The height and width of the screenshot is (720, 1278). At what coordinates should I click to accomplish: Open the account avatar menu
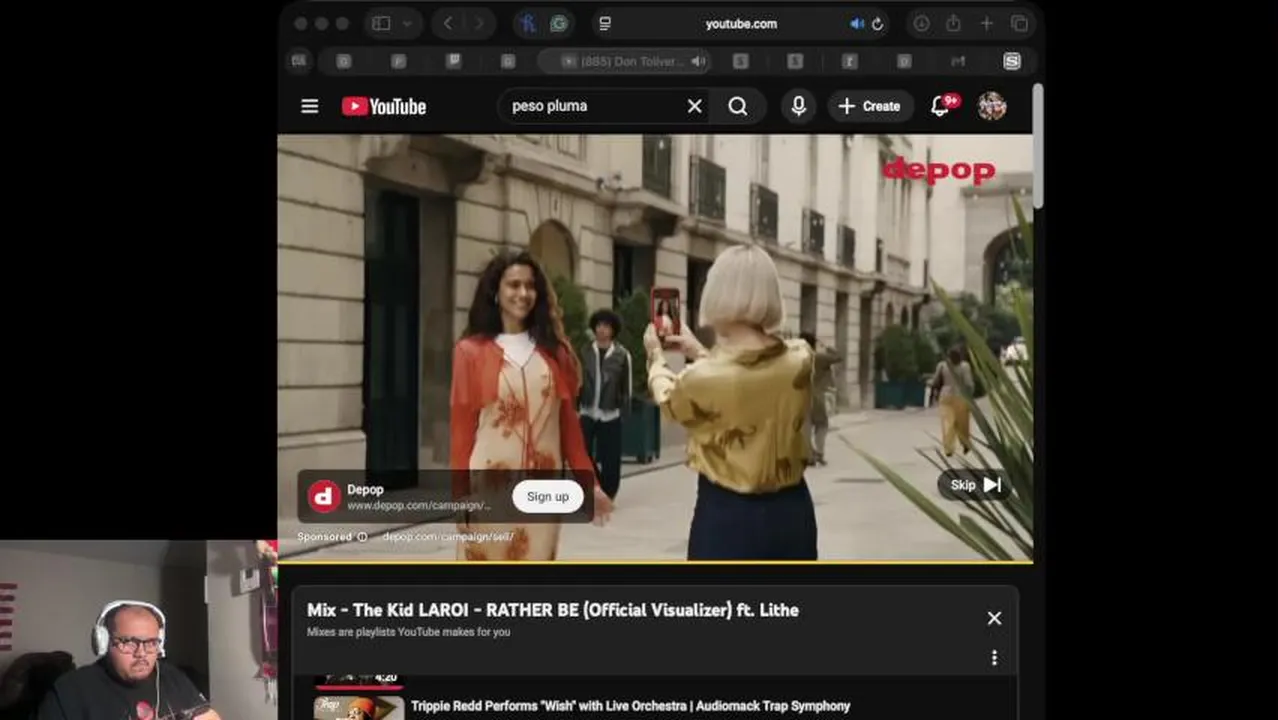point(992,106)
